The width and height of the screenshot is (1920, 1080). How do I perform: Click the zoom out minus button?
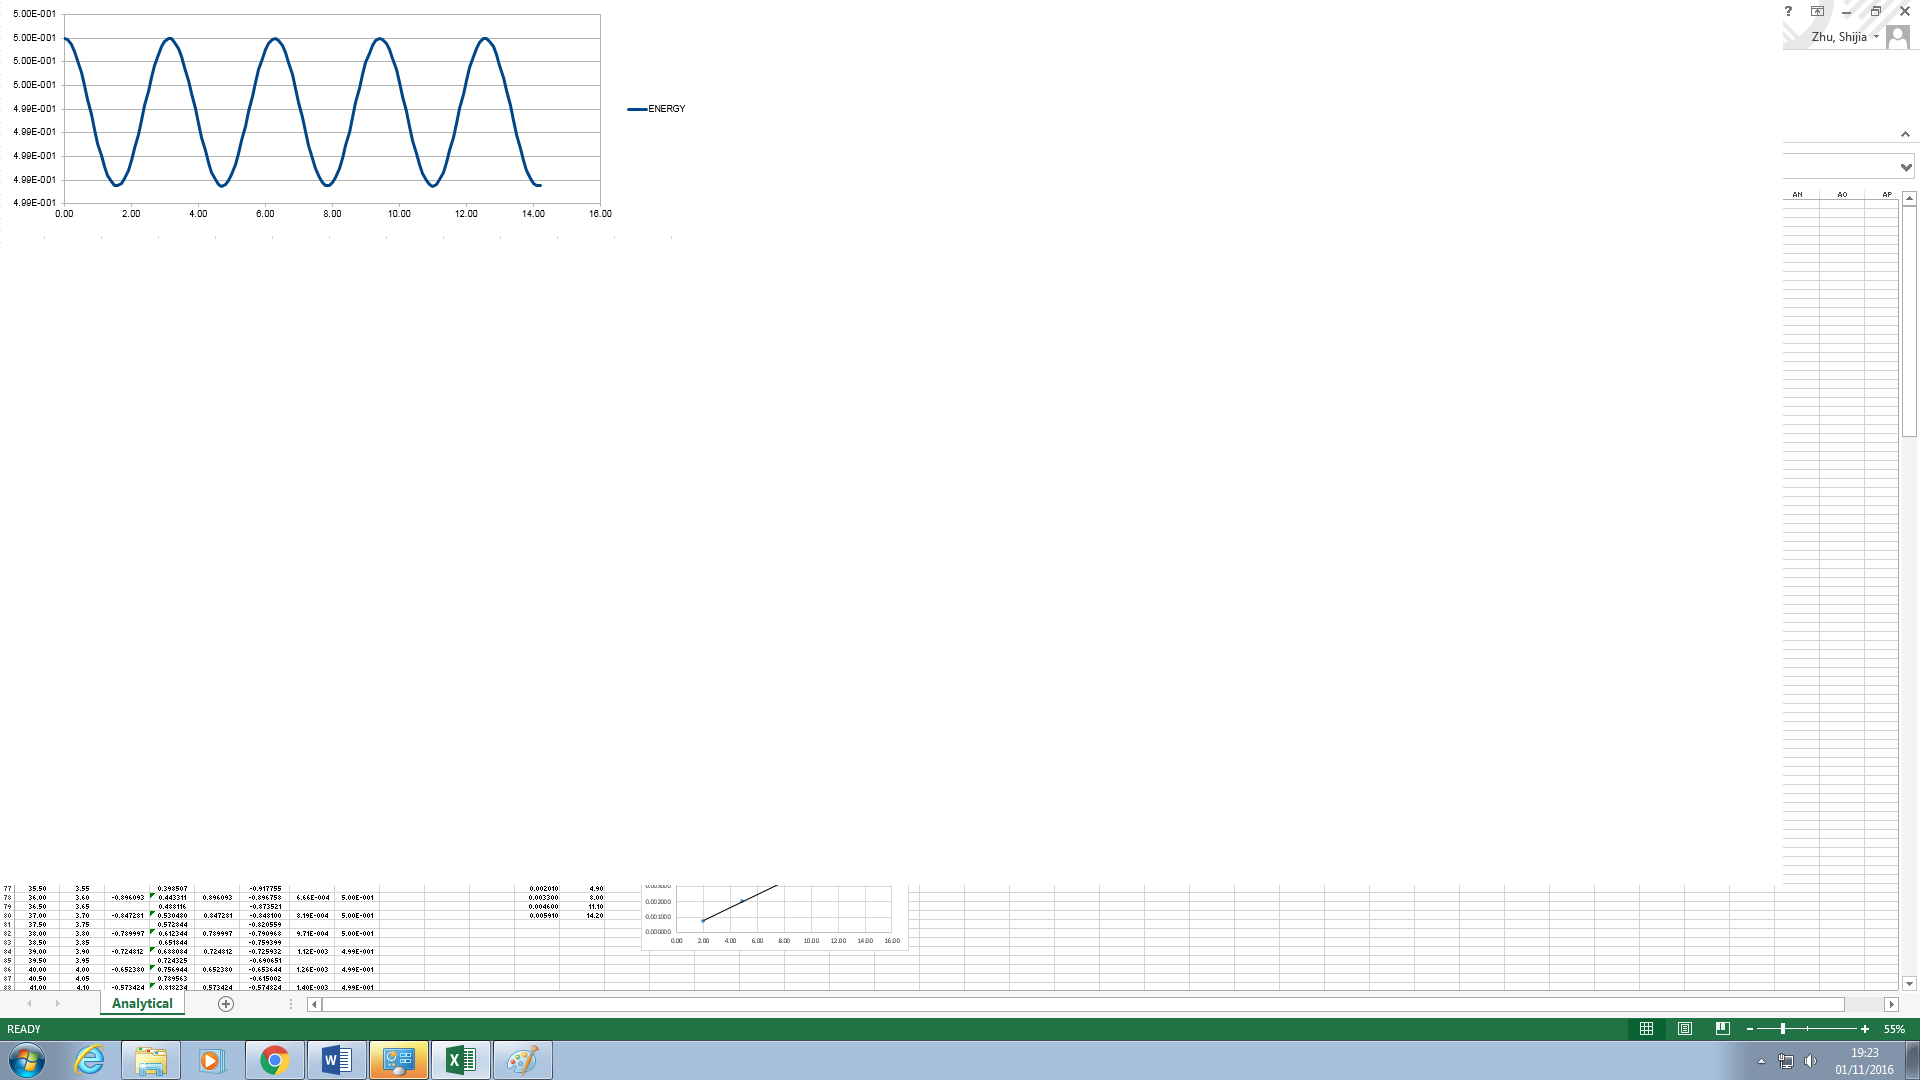coord(1750,1029)
